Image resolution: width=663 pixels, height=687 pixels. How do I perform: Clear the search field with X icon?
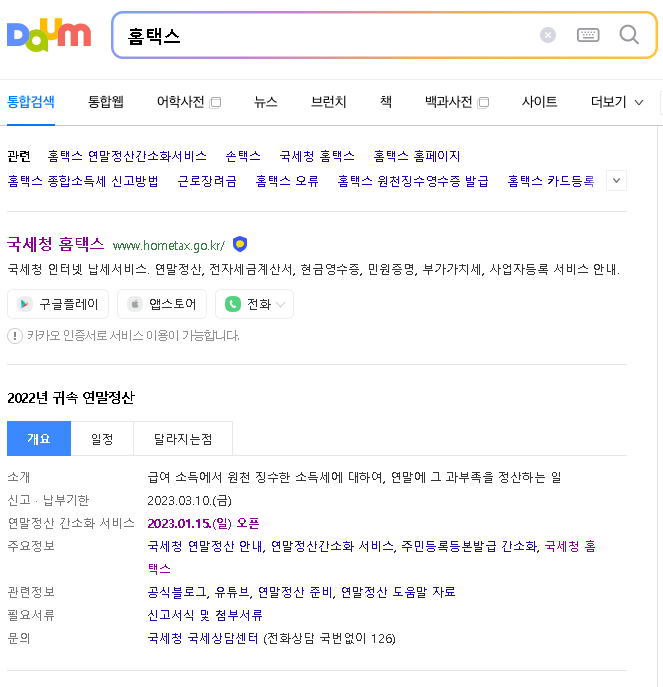point(548,35)
